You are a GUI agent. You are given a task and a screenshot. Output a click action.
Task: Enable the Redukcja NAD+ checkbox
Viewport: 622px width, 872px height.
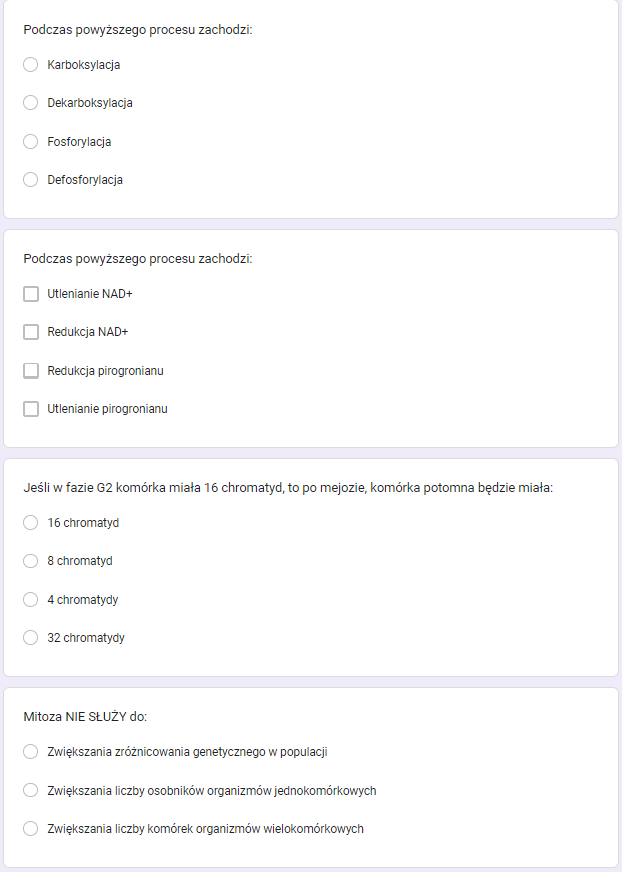tap(31, 332)
